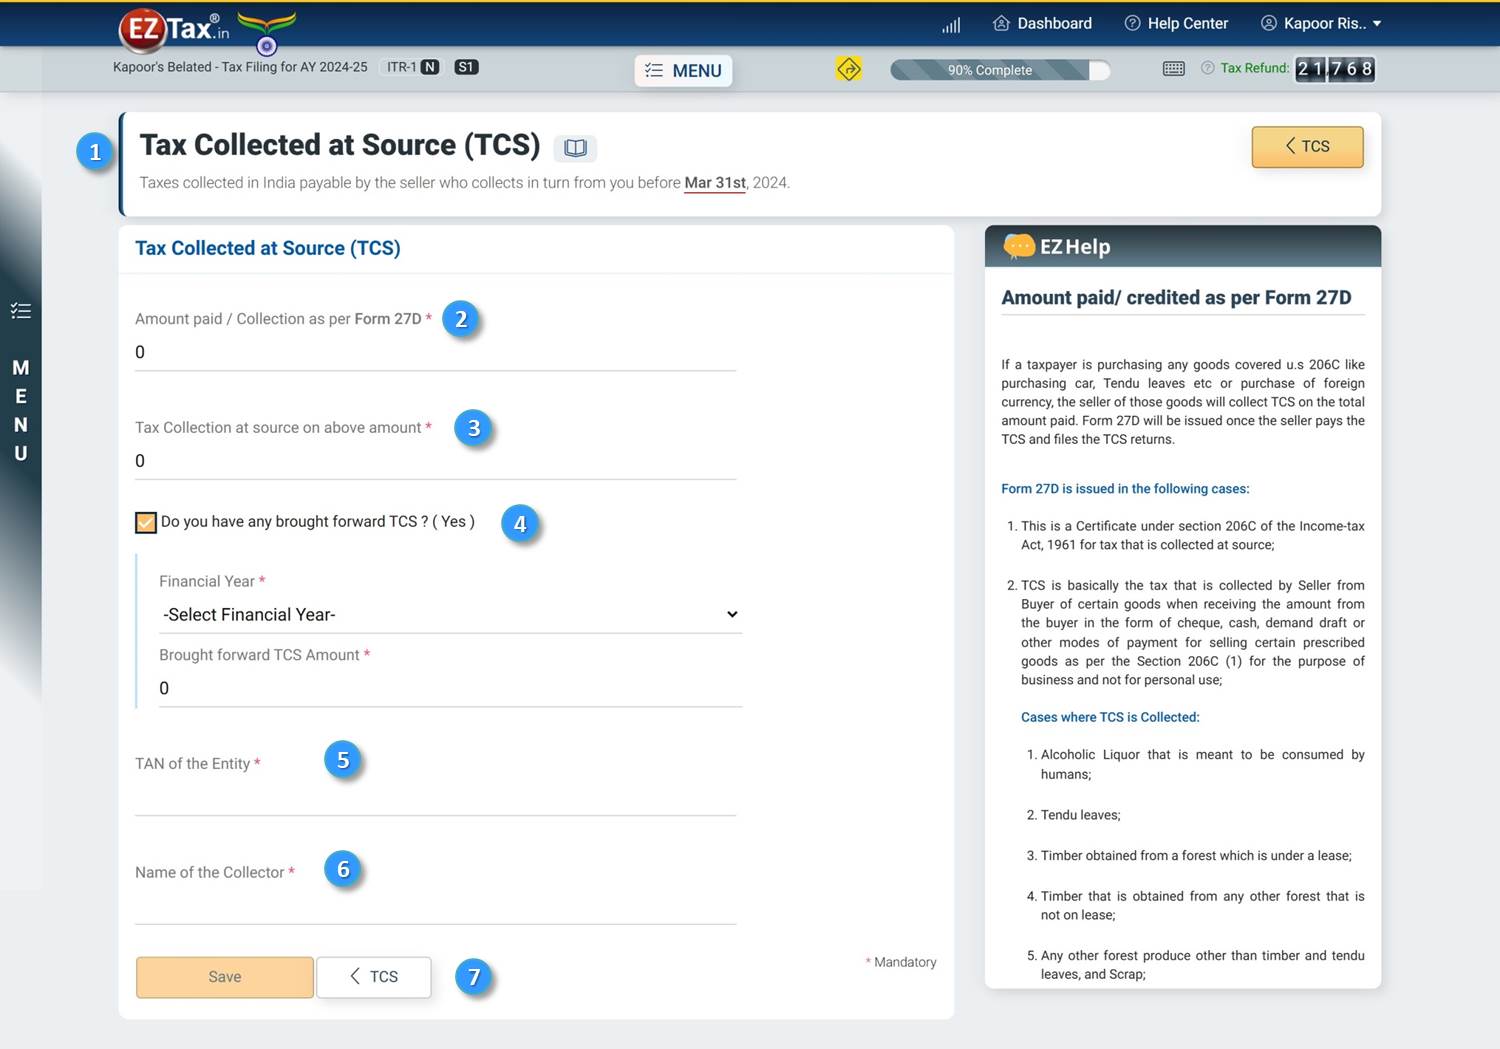1500x1049 pixels.
Task: Click the EZHelp chat bubble icon
Action: [x=1018, y=246]
